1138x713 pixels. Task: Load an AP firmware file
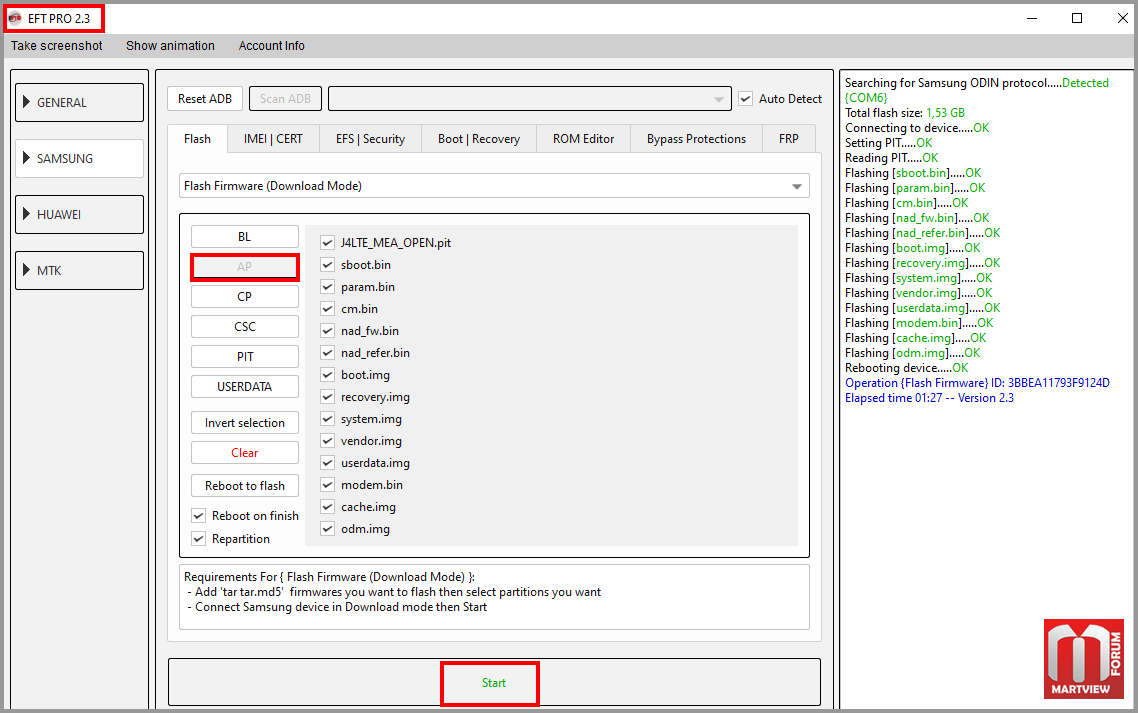(245, 266)
